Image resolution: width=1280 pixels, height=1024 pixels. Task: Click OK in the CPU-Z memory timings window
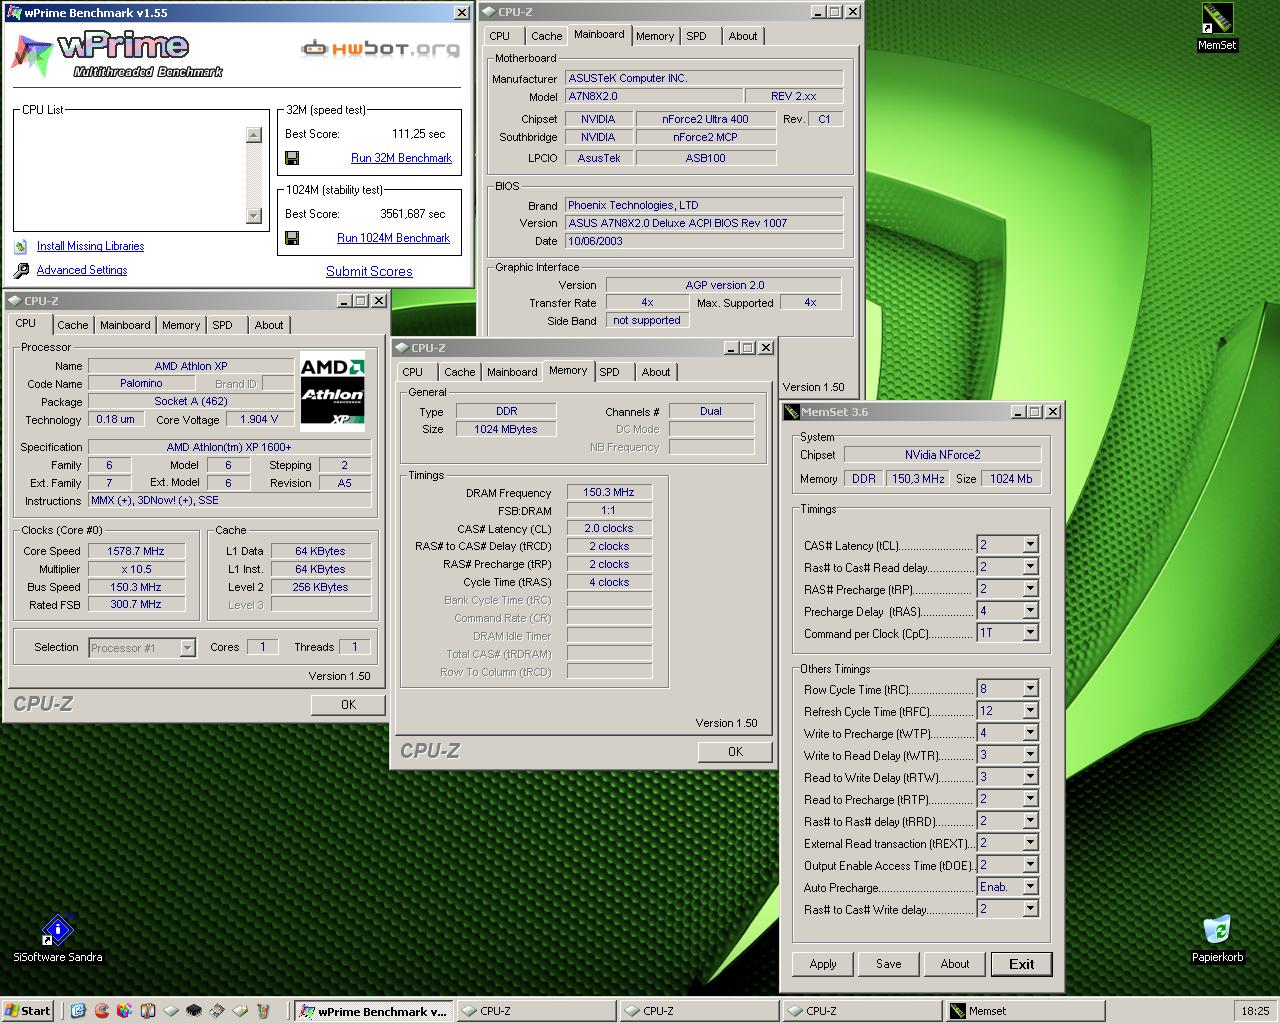point(735,751)
